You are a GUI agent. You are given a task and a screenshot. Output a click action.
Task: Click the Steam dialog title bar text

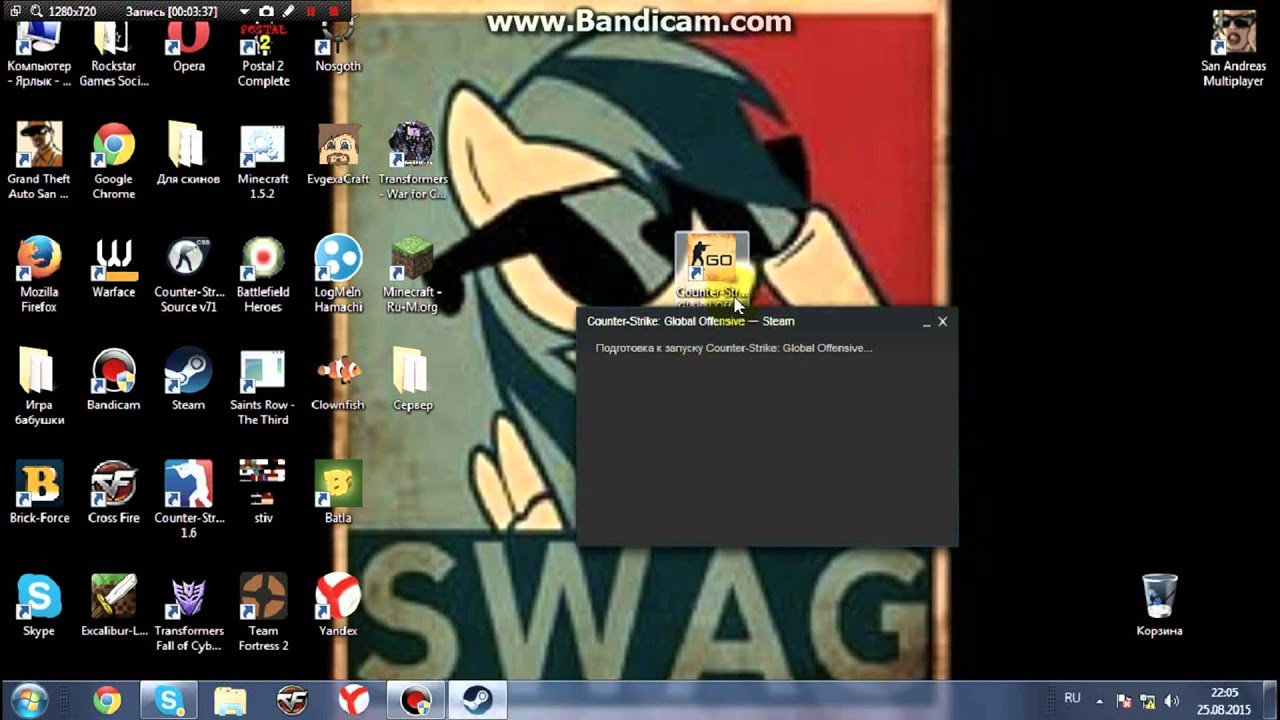click(691, 321)
